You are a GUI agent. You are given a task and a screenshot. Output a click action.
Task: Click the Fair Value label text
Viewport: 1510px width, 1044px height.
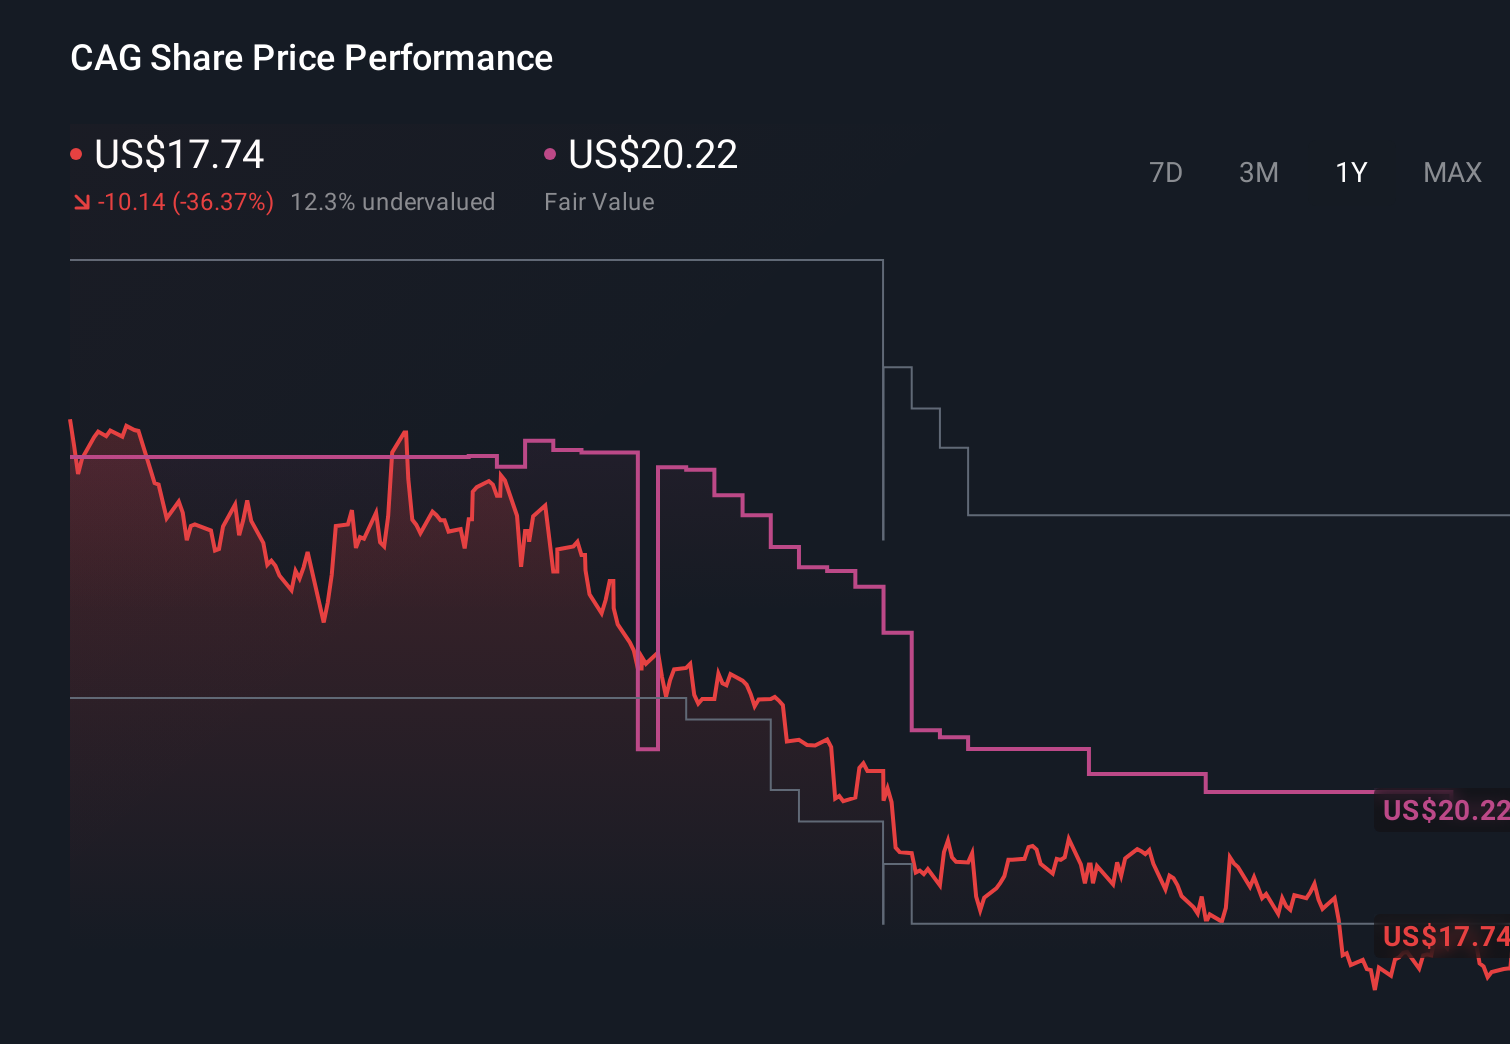[x=598, y=201]
